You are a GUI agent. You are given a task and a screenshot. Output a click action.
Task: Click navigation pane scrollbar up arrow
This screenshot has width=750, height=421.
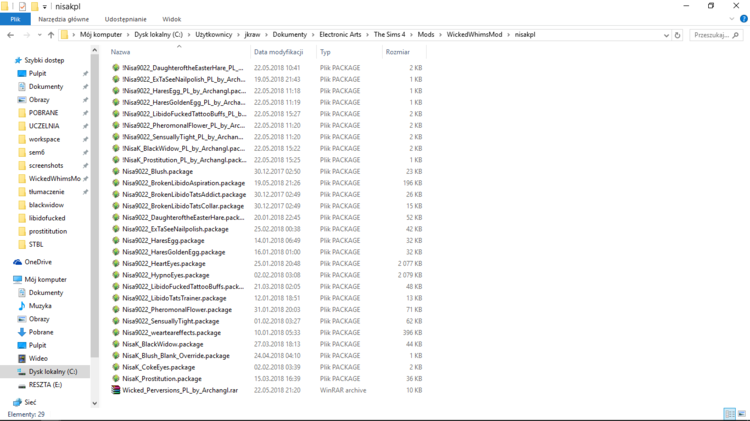coord(94,50)
